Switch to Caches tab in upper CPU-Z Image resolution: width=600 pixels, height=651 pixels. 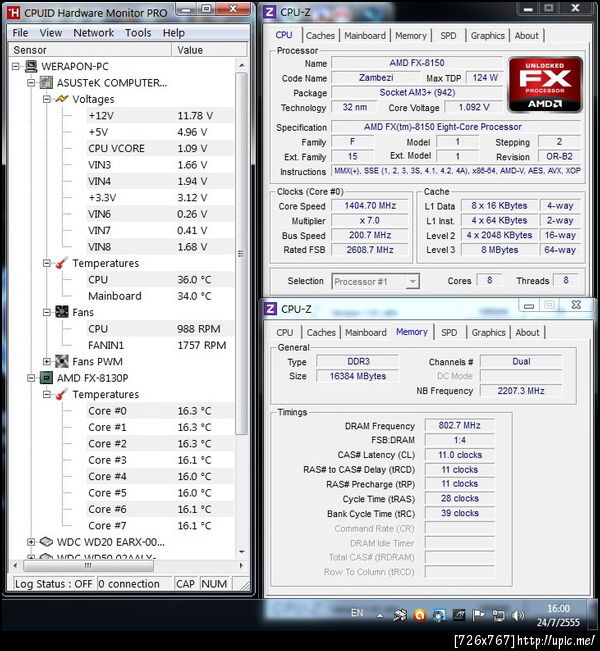(x=320, y=36)
